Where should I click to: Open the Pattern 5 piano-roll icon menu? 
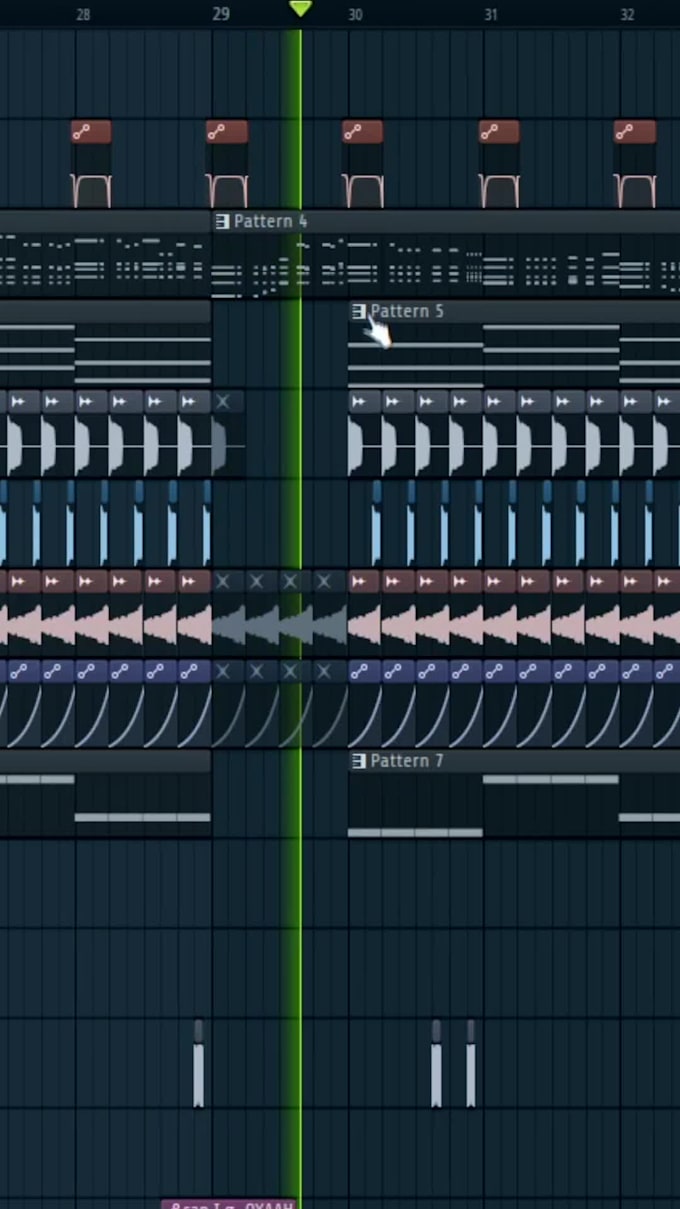pyautogui.click(x=359, y=311)
